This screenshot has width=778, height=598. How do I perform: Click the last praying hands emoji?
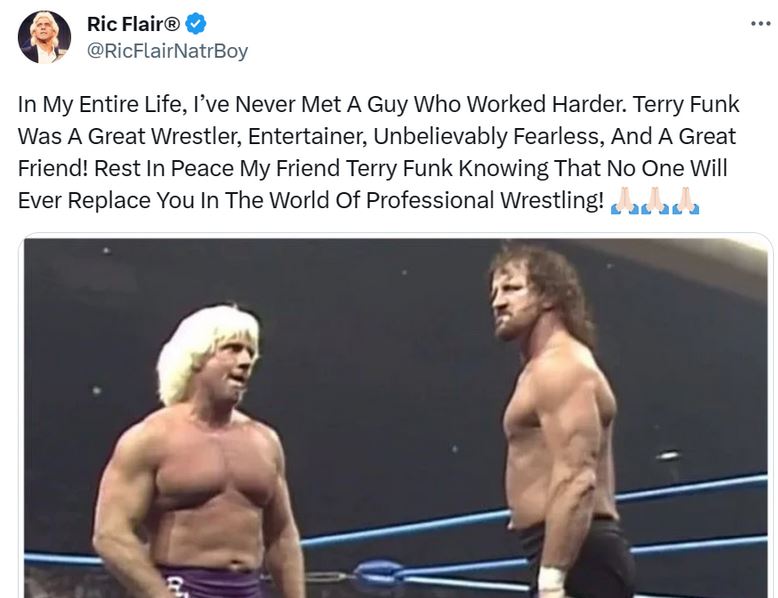pos(686,201)
